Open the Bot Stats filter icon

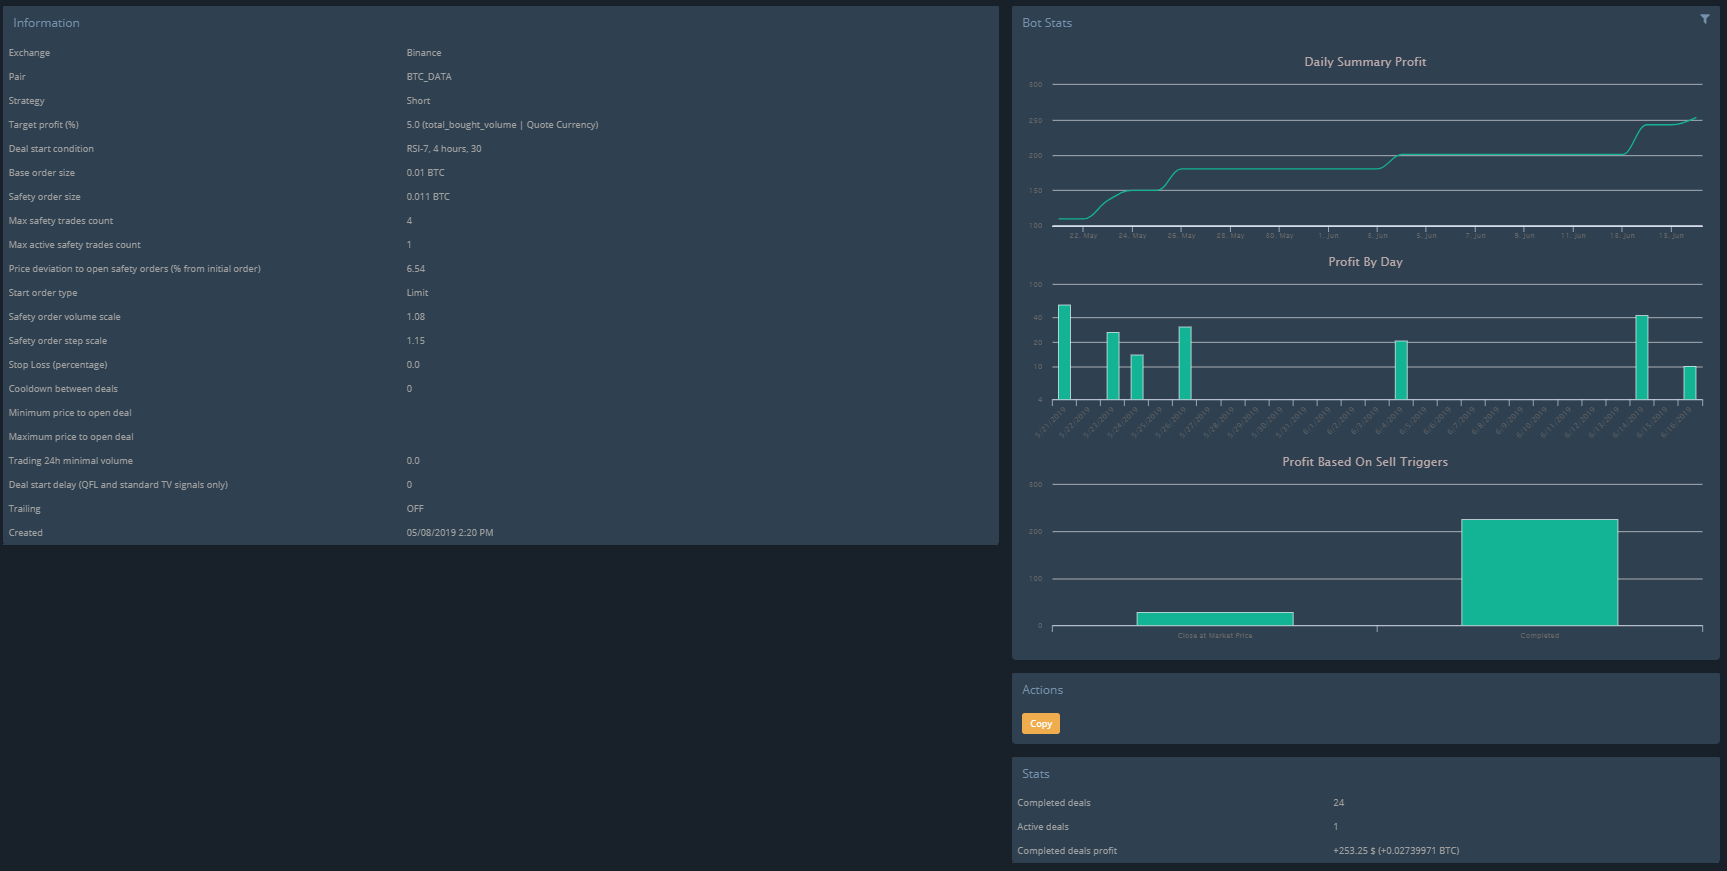tap(1705, 19)
